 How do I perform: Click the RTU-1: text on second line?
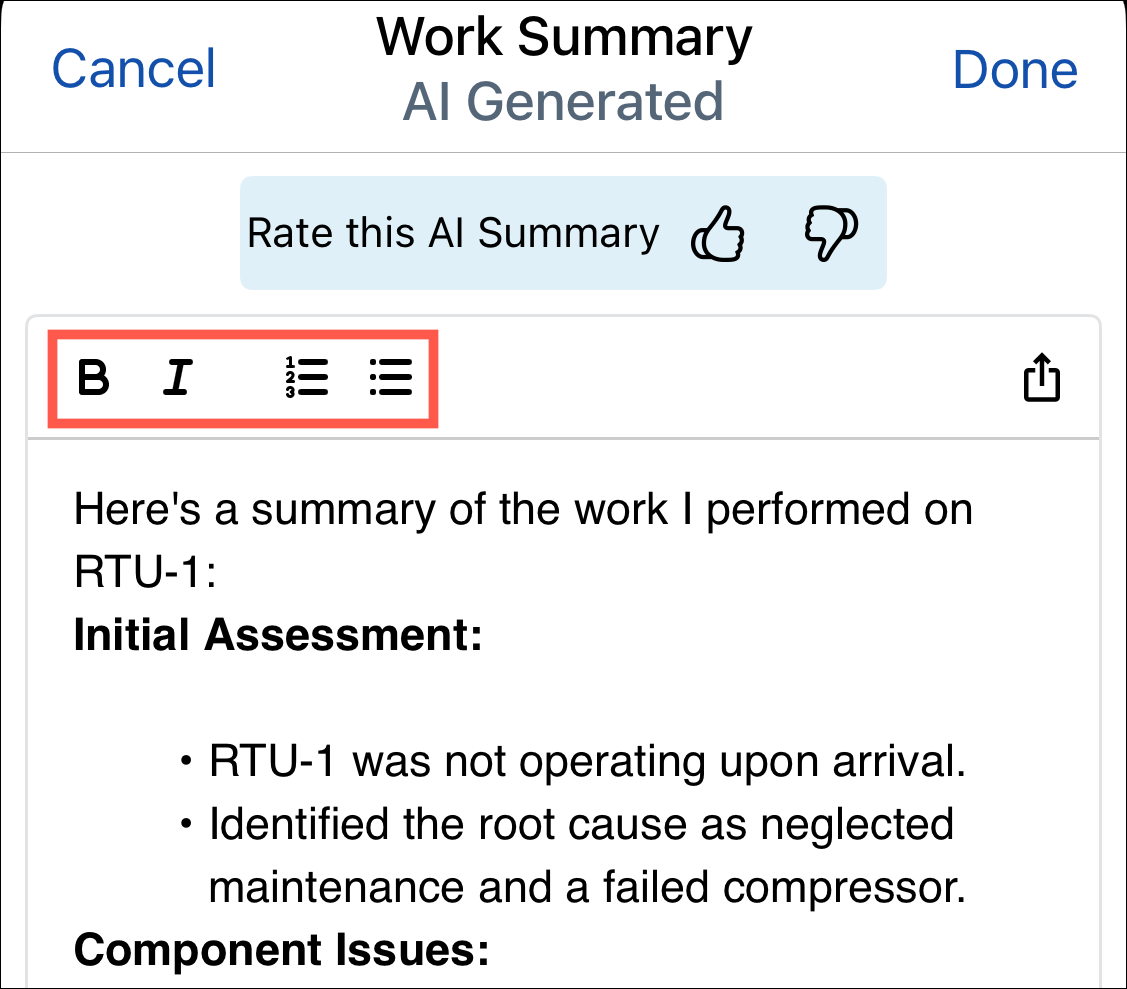pyautogui.click(x=145, y=572)
